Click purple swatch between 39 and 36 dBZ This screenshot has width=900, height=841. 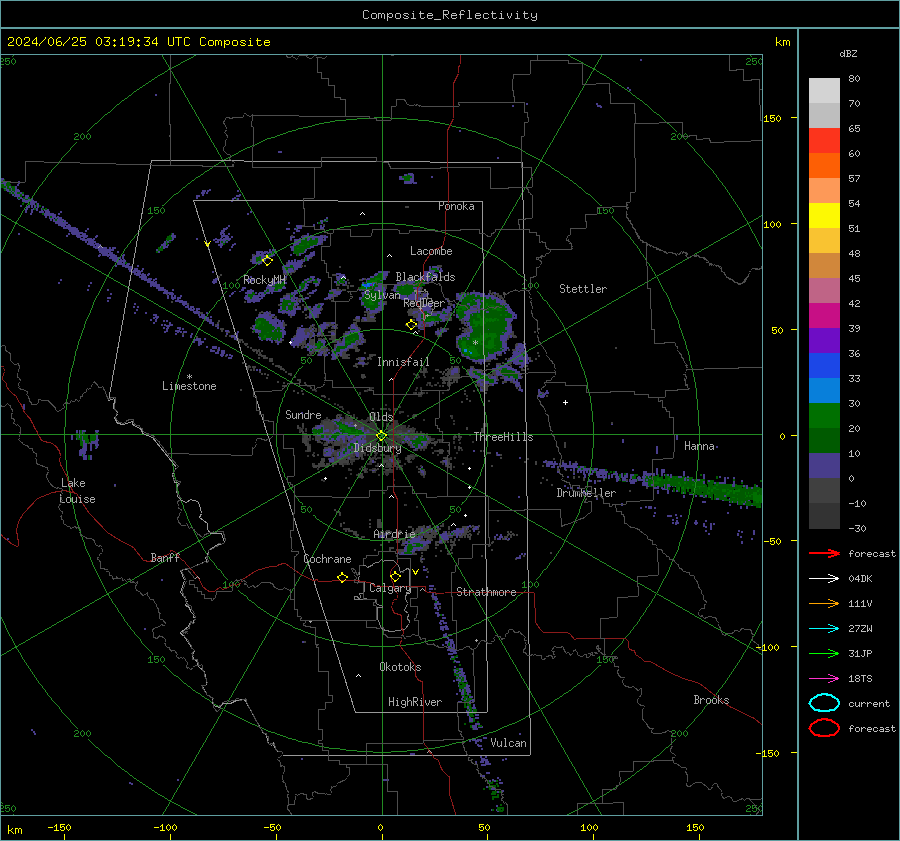click(824, 340)
